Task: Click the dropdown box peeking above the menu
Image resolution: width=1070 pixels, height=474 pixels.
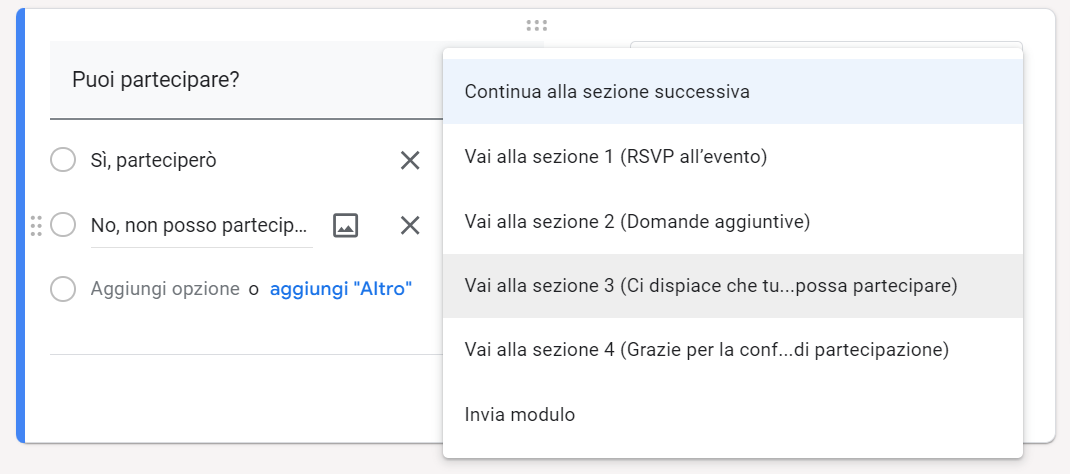Action: [825, 45]
